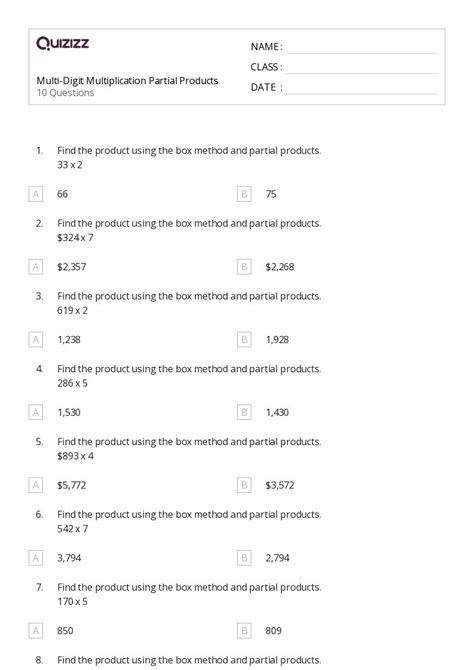474x670 pixels.
Task: Choose box A next to 1,238
Action: 36,340
